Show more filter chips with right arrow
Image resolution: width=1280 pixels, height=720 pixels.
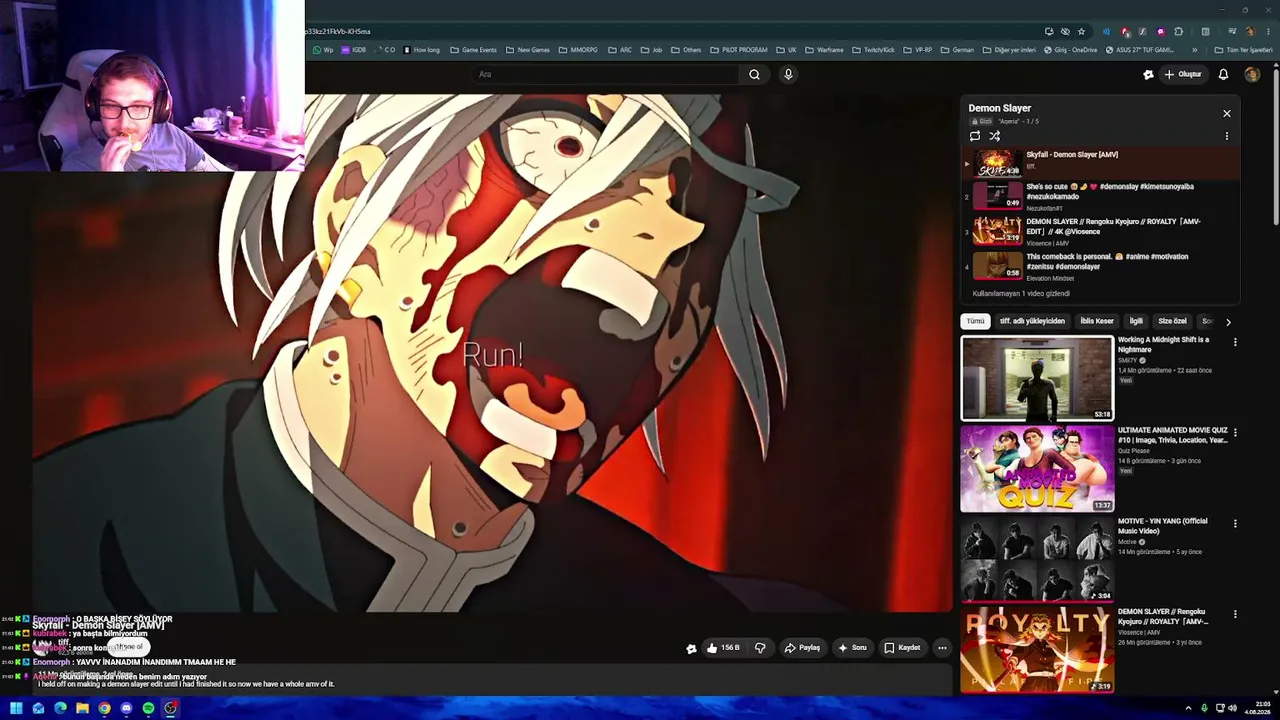coord(1228,322)
